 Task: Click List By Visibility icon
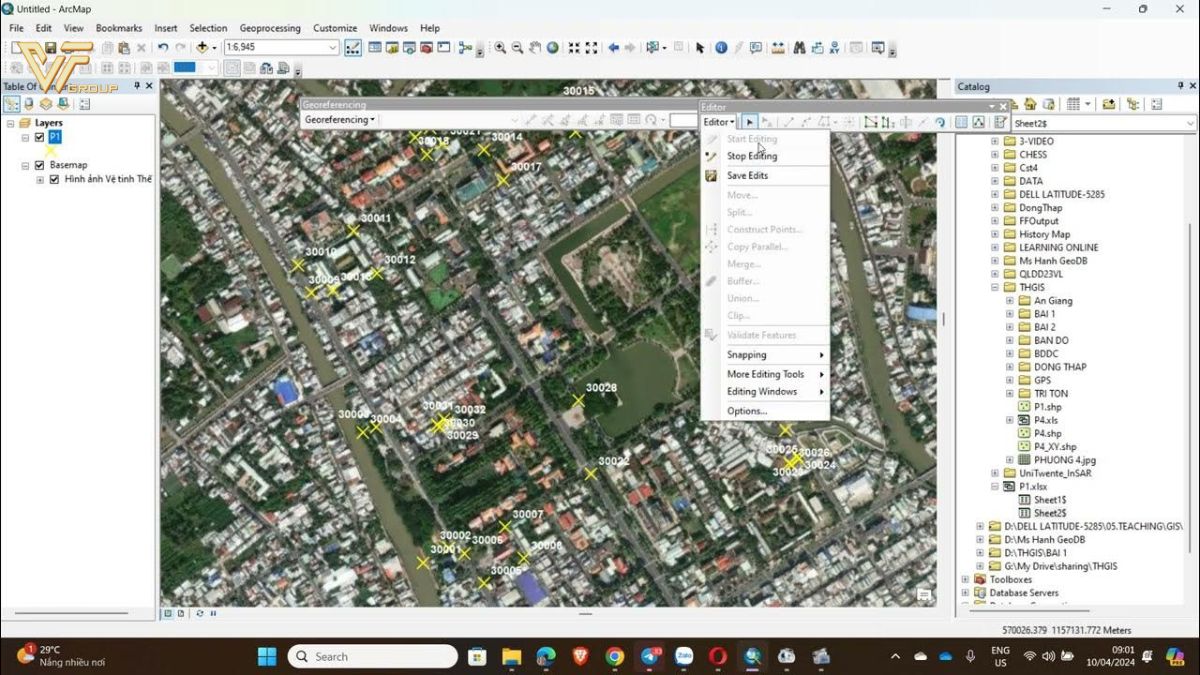(46, 104)
